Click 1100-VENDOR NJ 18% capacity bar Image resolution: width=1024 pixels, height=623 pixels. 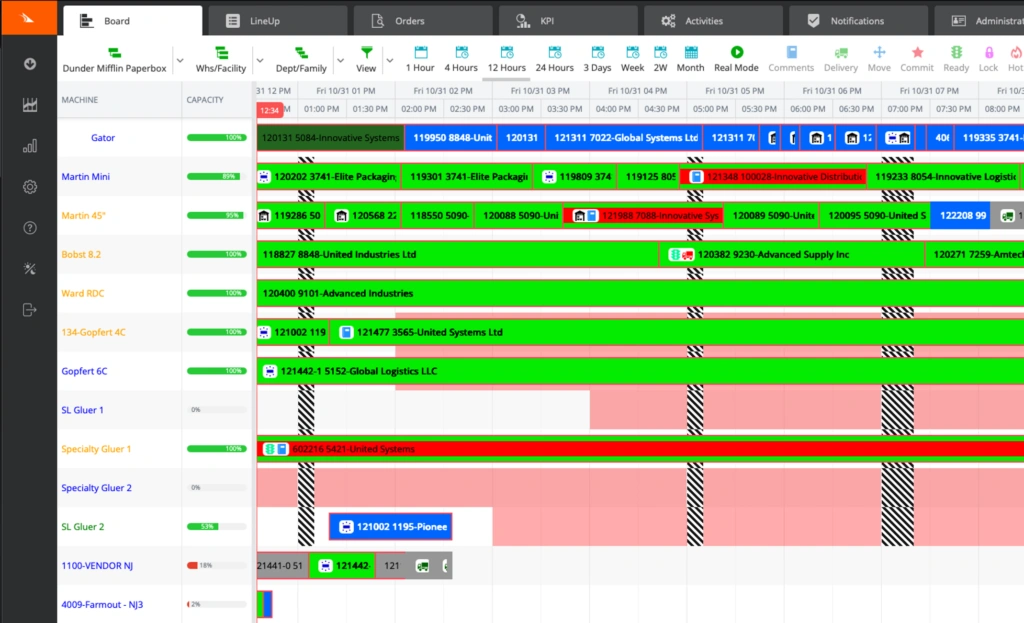[x=217, y=566]
